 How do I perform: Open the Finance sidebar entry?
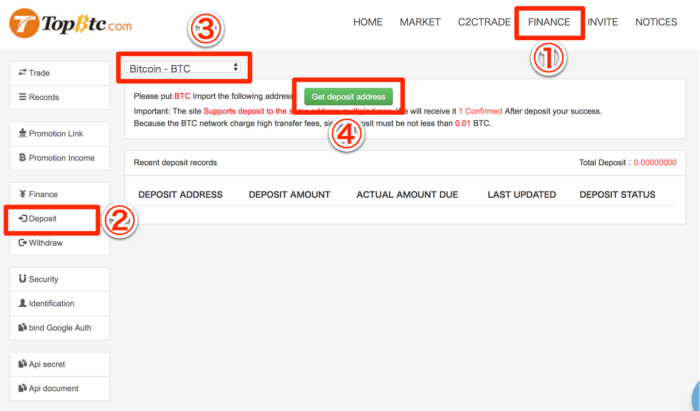click(x=59, y=194)
